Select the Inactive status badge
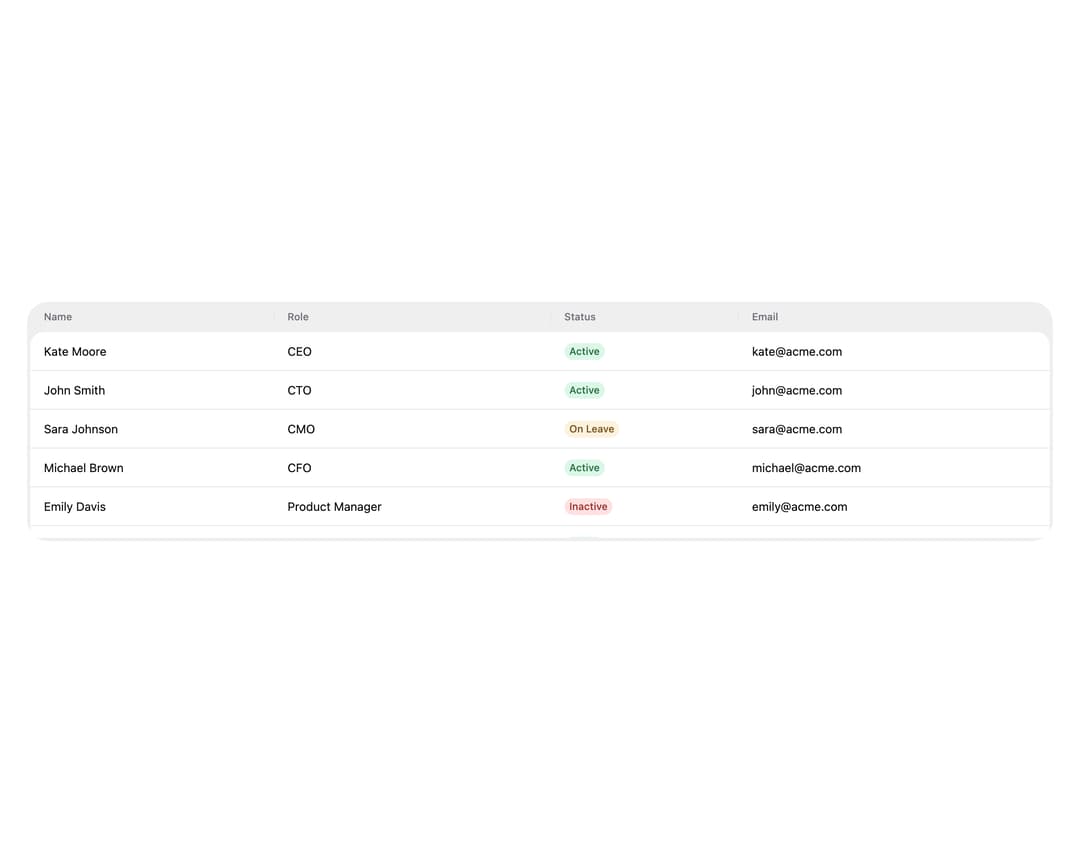The image size is (1080, 843). click(588, 506)
